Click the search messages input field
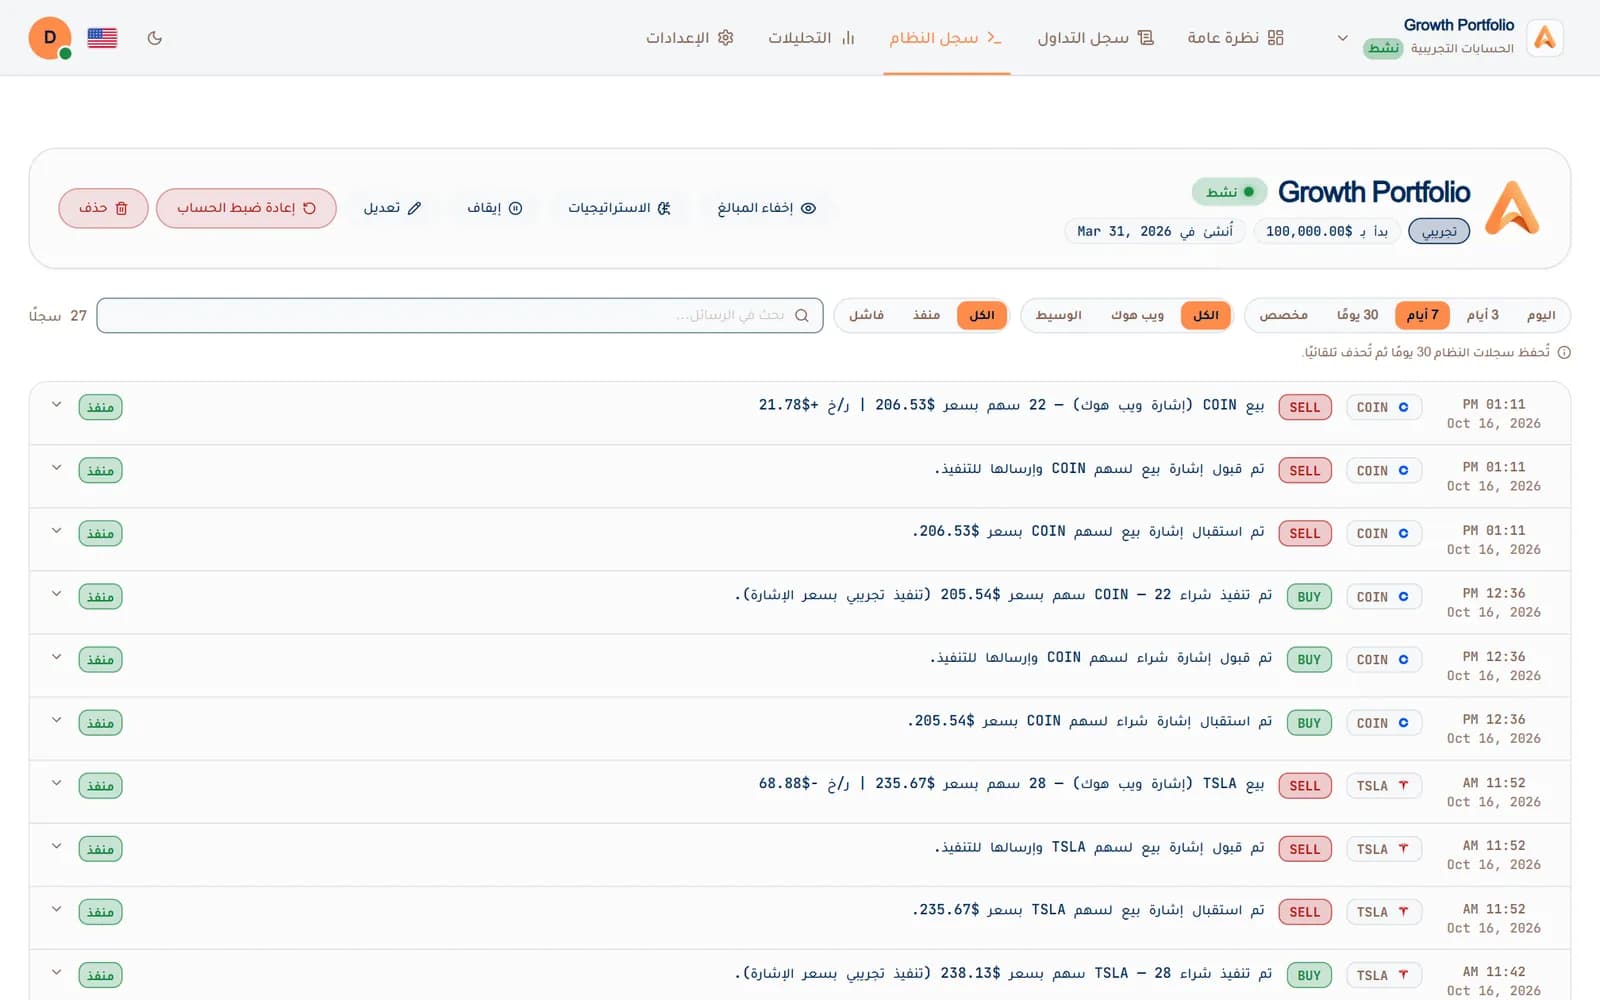The image size is (1600, 1000). pos(460,315)
